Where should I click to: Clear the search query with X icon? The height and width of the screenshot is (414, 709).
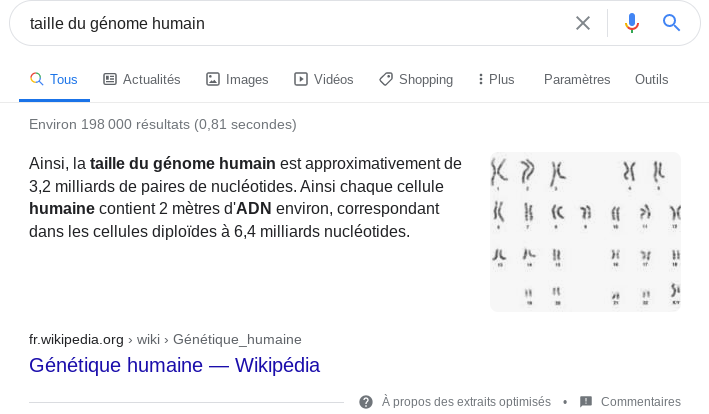[x=583, y=23]
